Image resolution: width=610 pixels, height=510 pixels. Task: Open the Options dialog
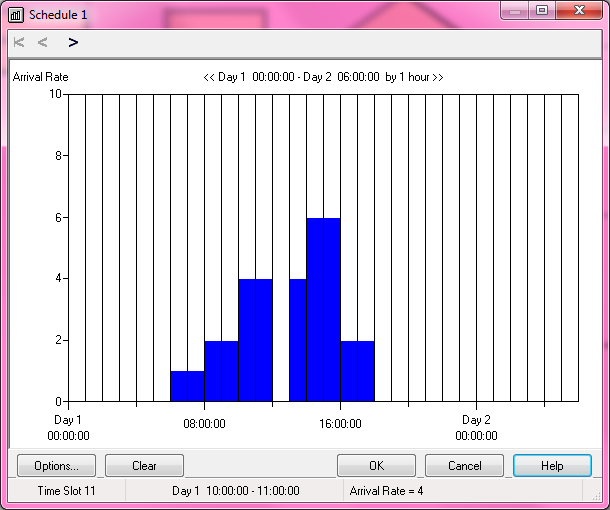(x=56, y=466)
